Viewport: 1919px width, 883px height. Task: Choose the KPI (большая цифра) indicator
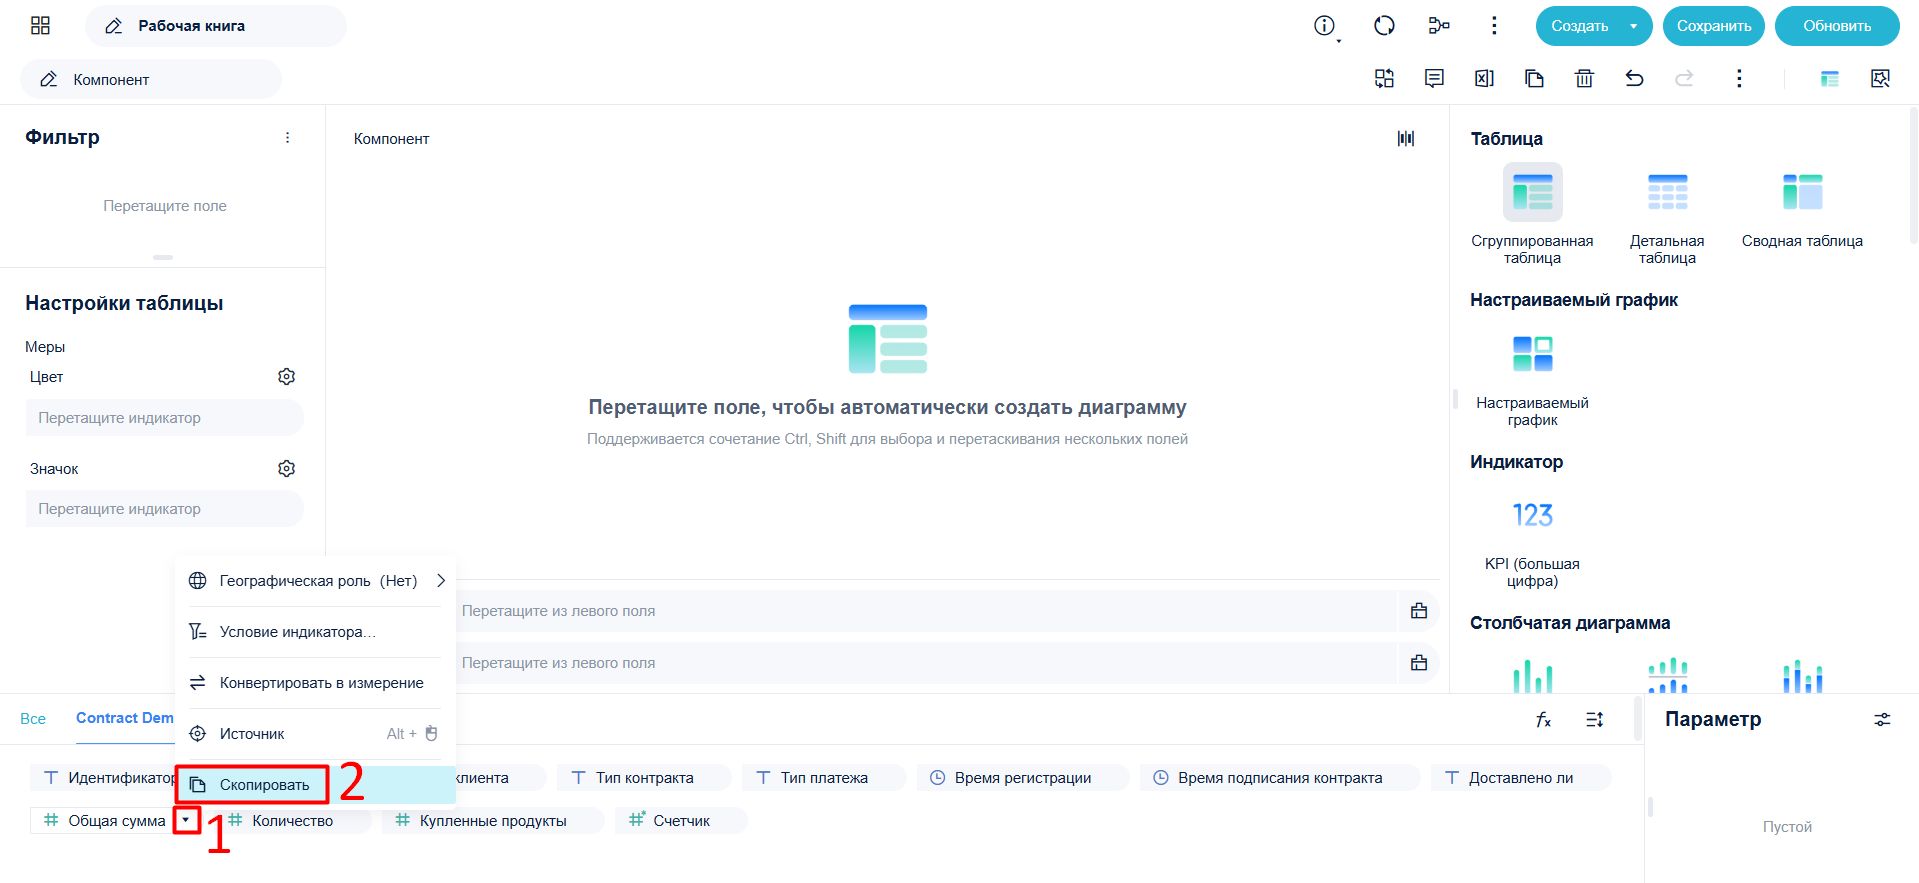(1532, 540)
